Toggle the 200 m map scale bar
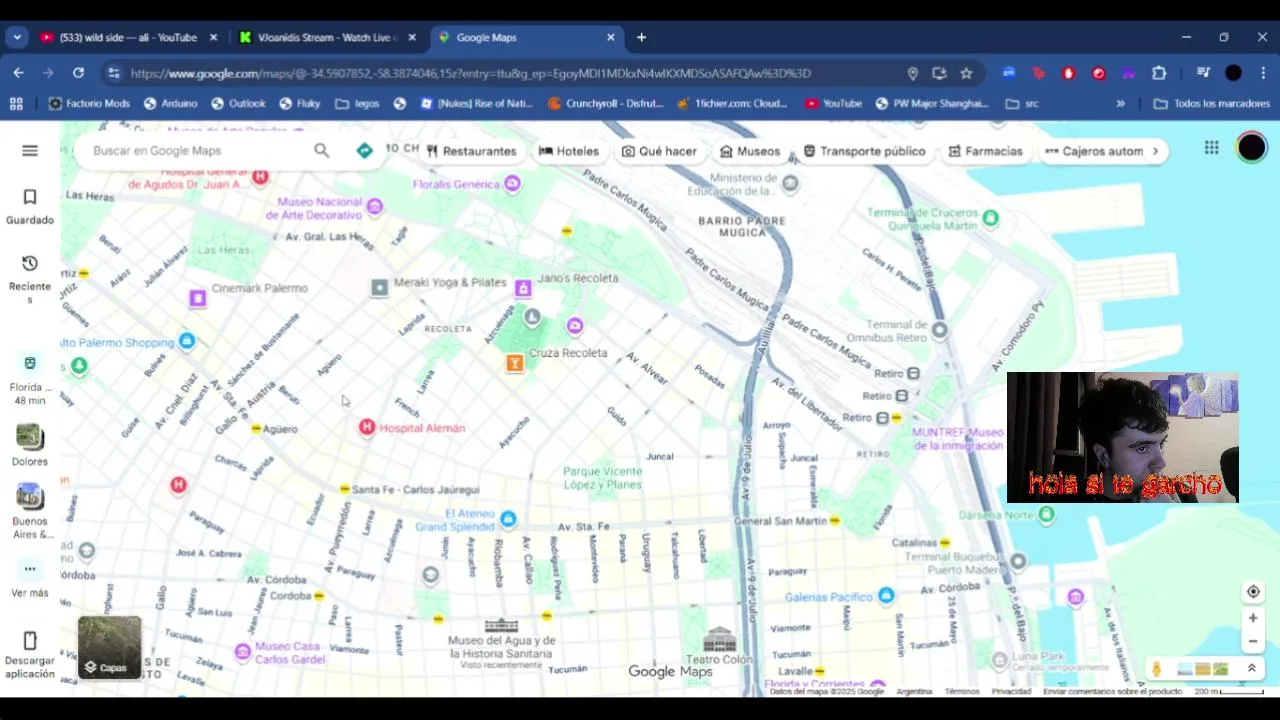Image resolution: width=1280 pixels, height=720 pixels. [1229, 691]
